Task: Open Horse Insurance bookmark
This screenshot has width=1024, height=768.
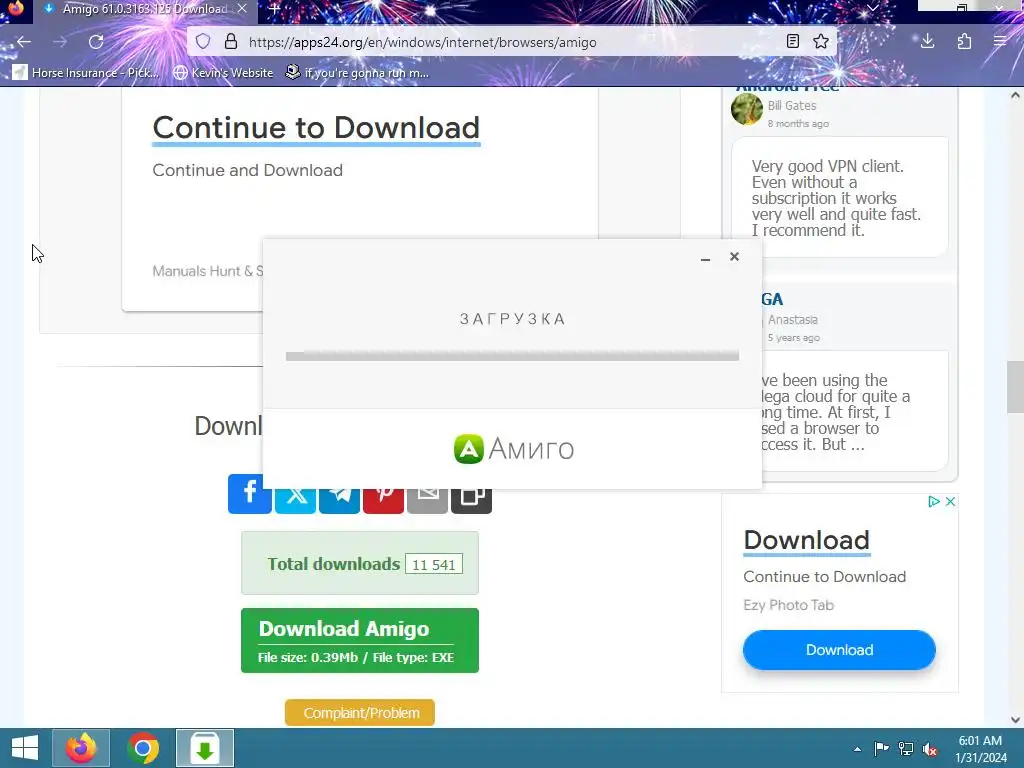Action: pyautogui.click(x=86, y=72)
